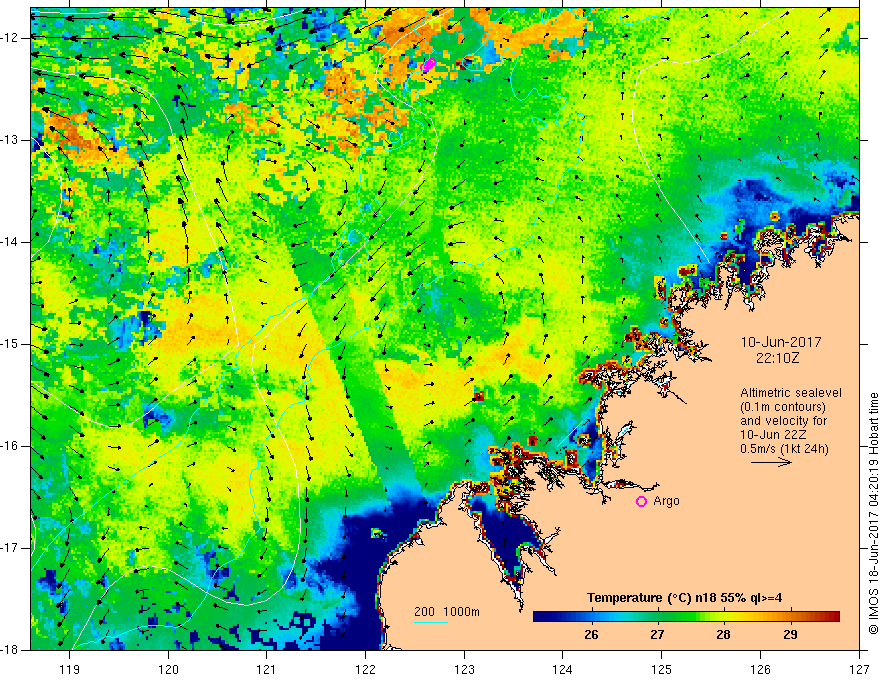Click the color bar label 28
The width and height of the screenshot is (880, 680).
pyautogui.click(x=723, y=635)
